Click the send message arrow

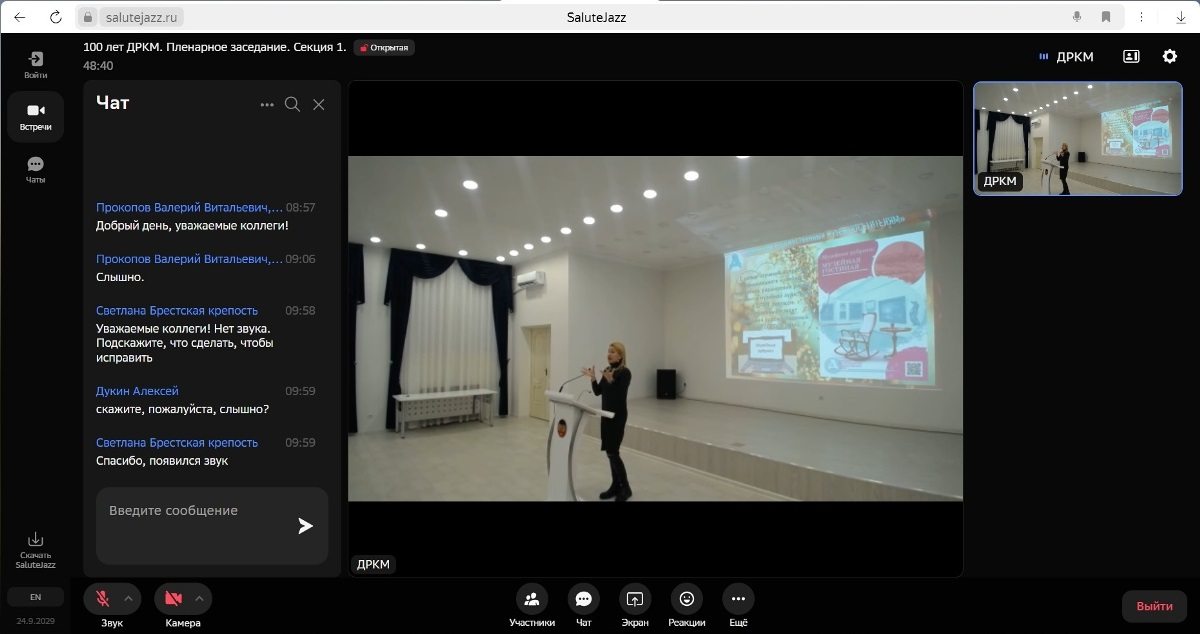coord(305,526)
